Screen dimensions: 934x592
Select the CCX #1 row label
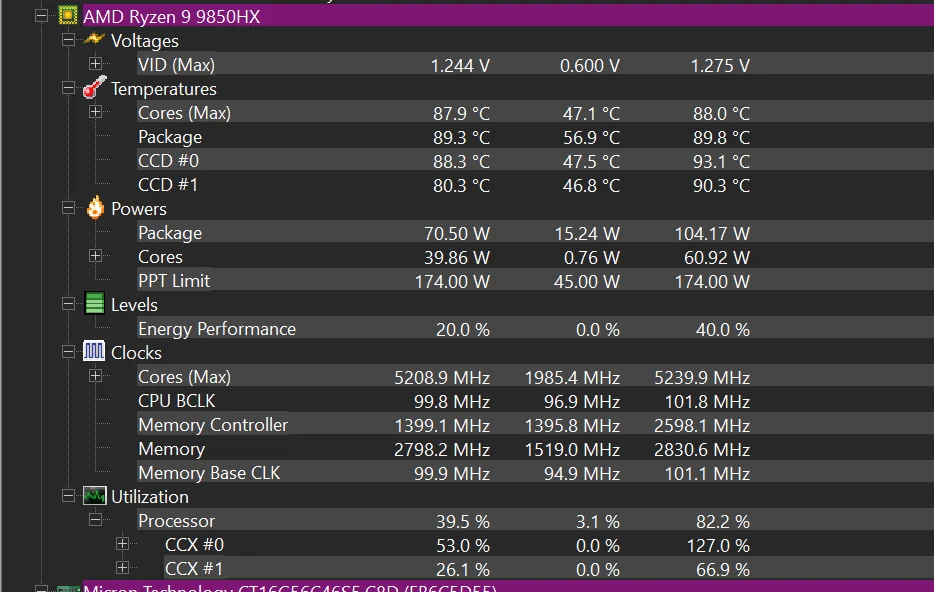tap(194, 569)
